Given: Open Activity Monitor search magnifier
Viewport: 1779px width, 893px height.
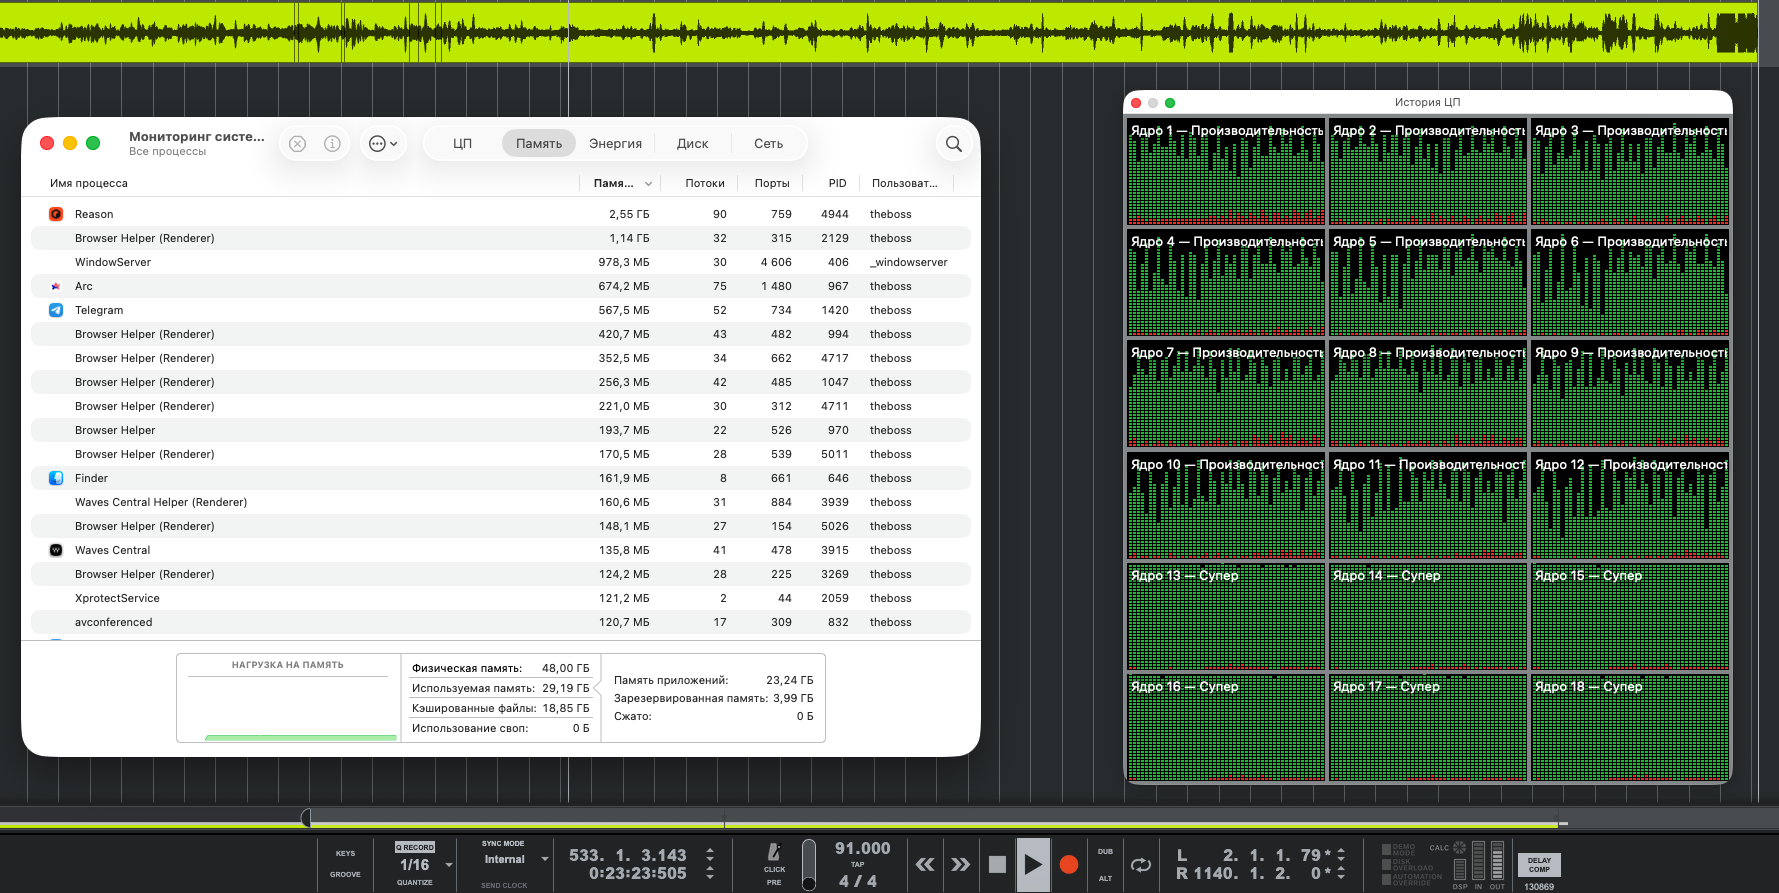Looking at the screenshot, I should 953,144.
